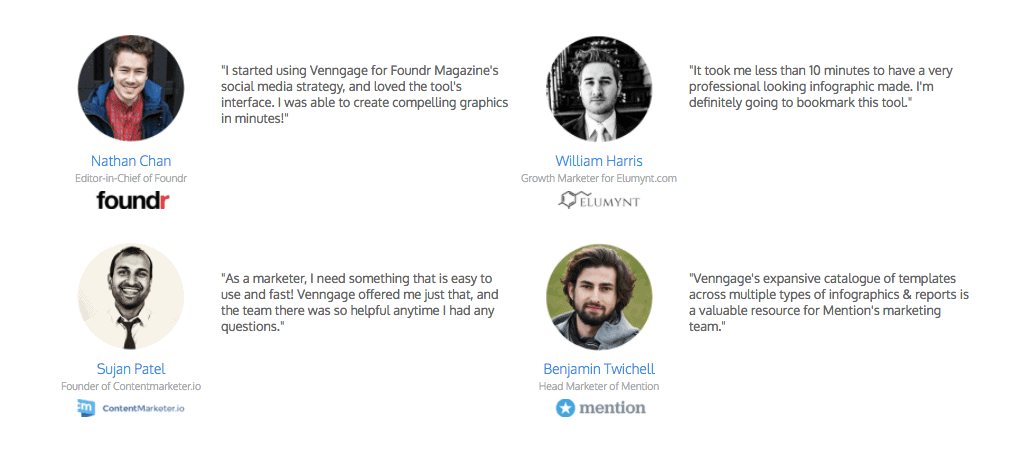Open William Harris's profile photo

[x=598, y=88]
